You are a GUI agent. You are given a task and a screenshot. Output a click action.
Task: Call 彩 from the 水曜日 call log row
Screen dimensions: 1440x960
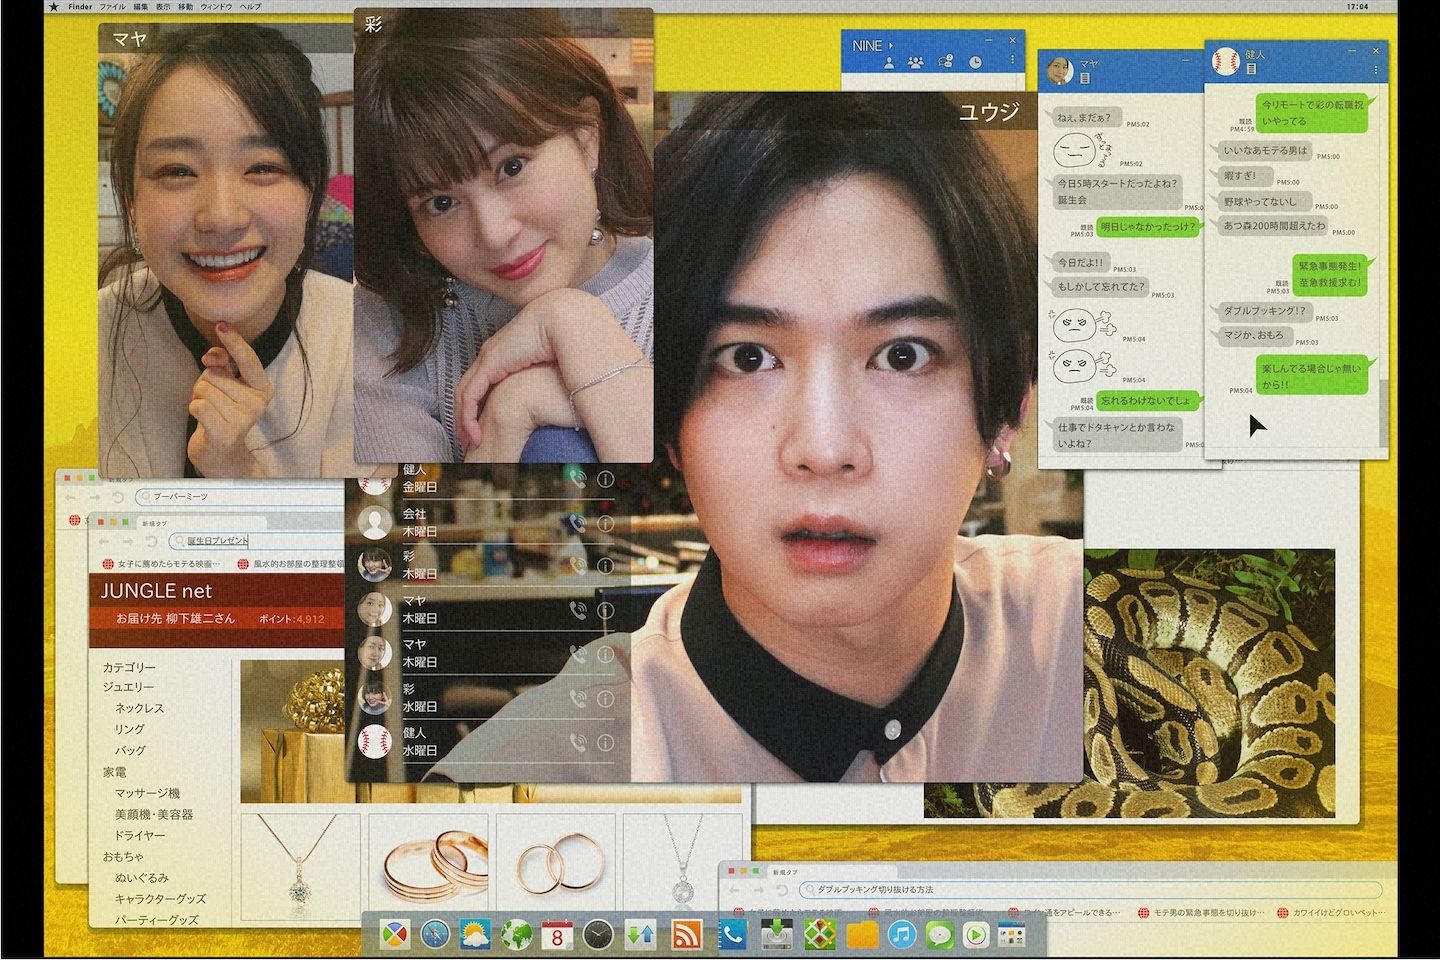pos(576,699)
